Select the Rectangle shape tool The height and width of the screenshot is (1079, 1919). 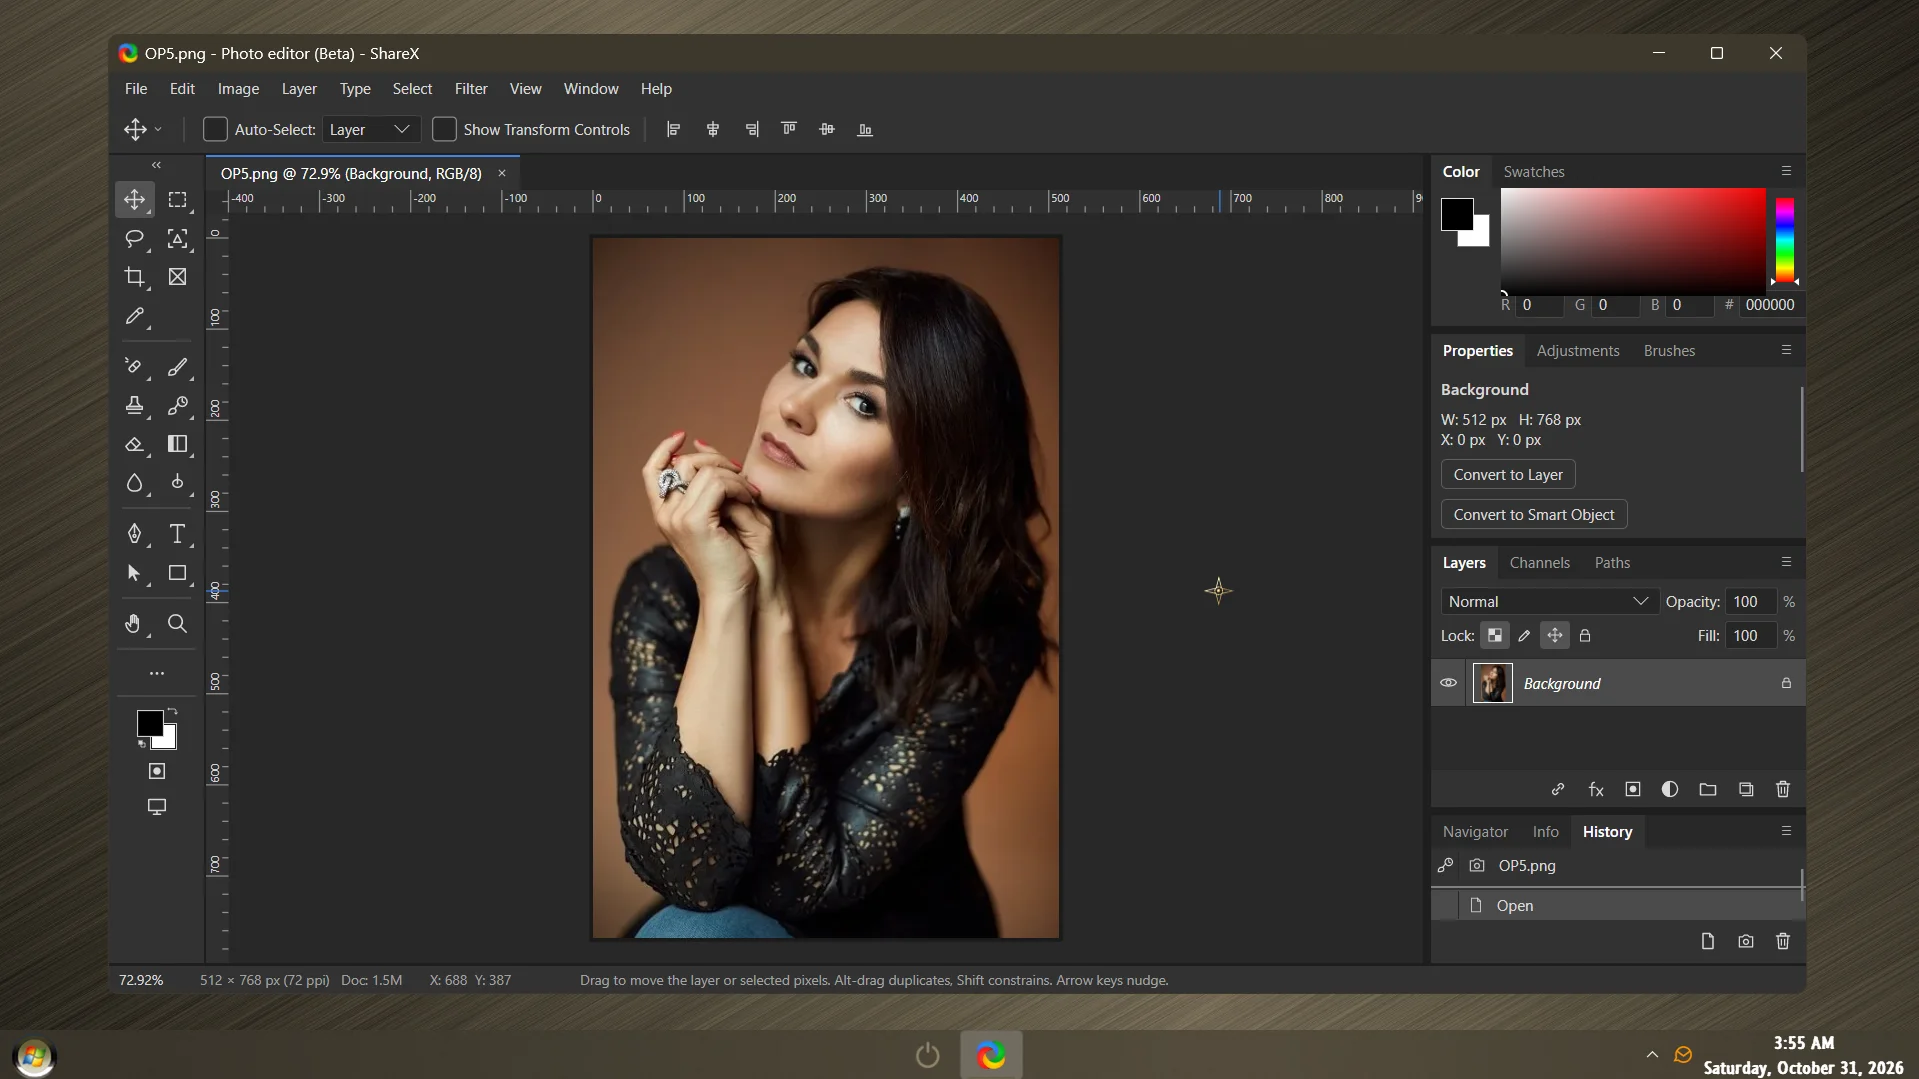point(177,573)
